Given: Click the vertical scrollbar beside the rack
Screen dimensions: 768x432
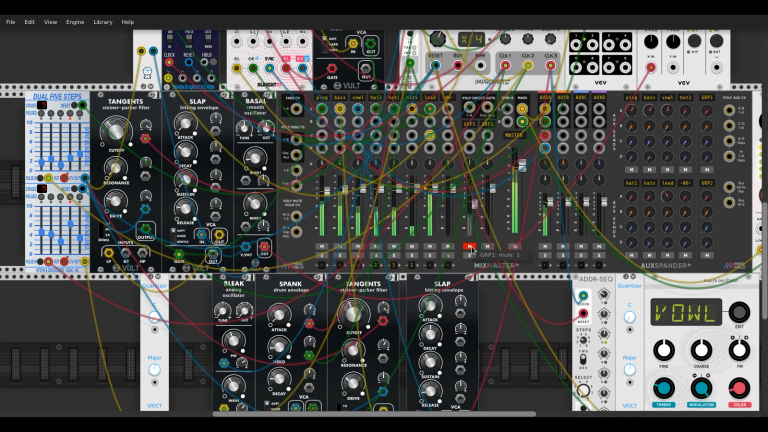Looking at the screenshot, I should [765, 262].
